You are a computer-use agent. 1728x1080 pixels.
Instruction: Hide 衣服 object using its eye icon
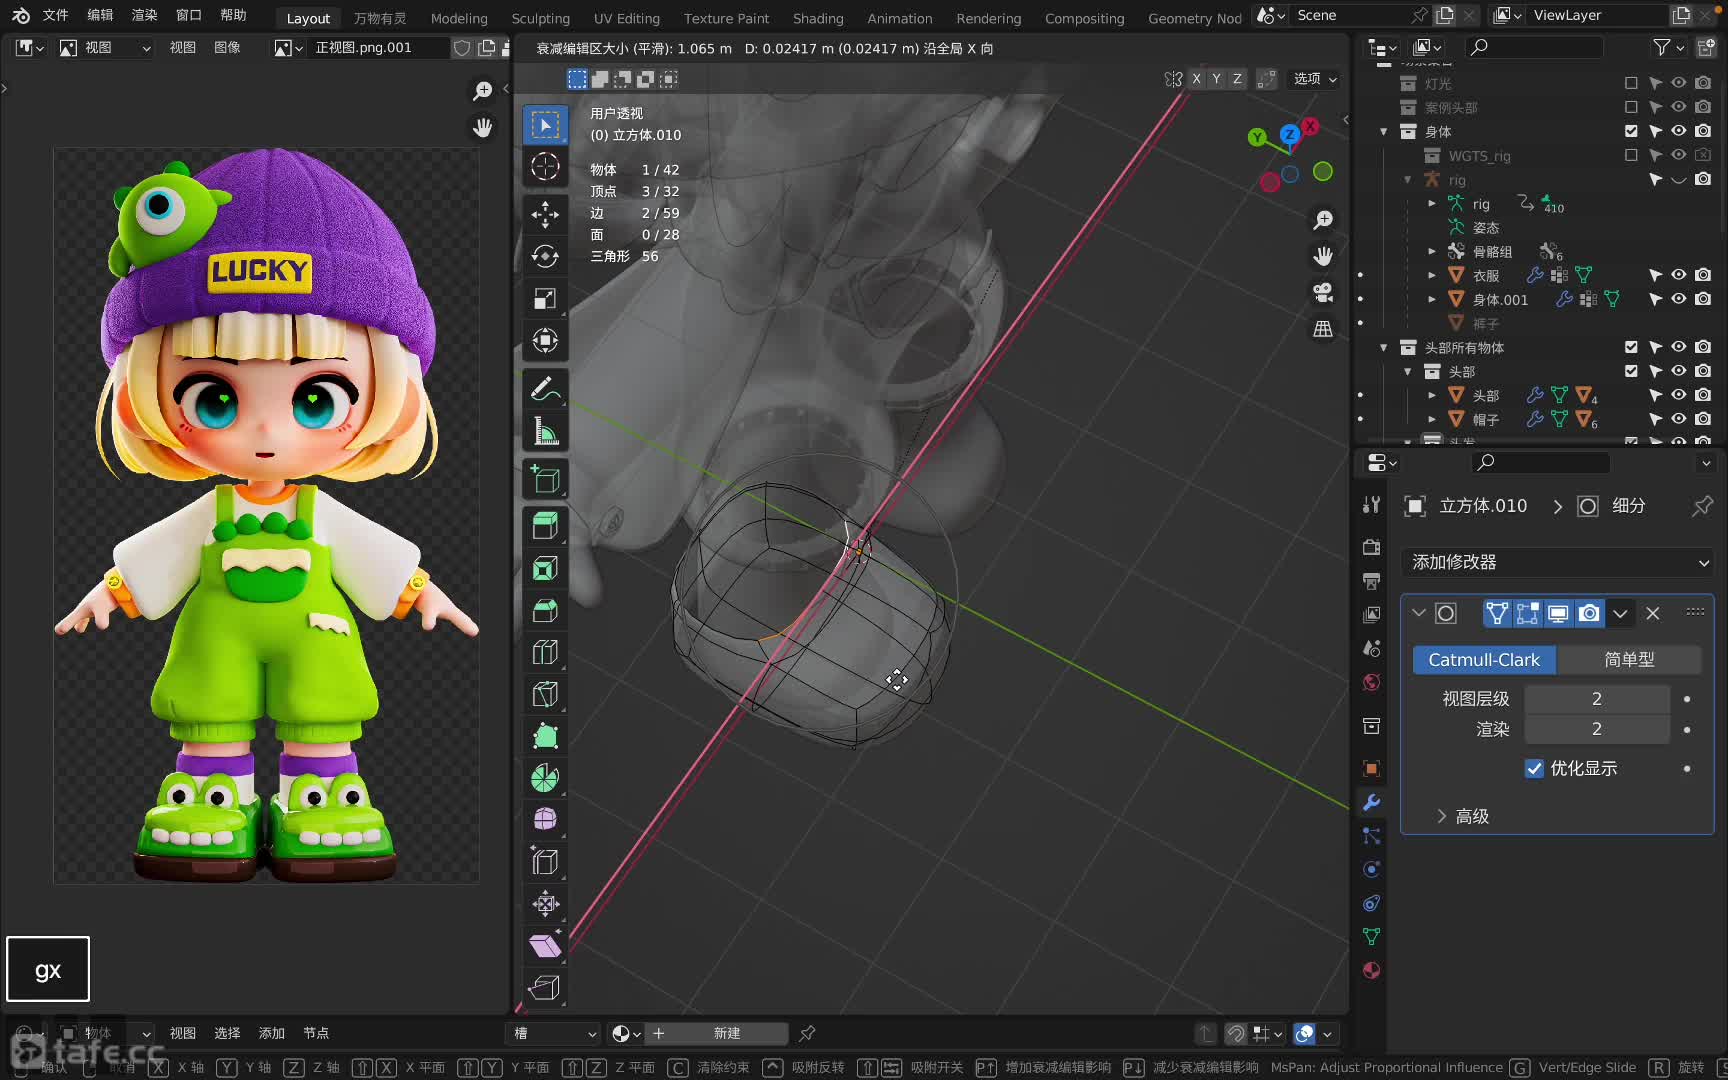(x=1679, y=275)
